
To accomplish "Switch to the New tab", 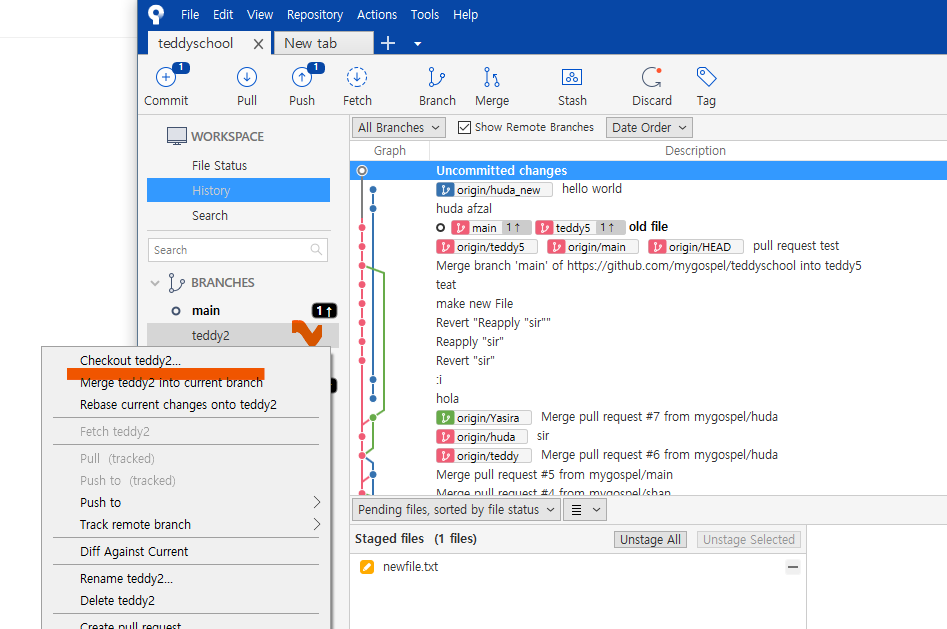I will [324, 44].
